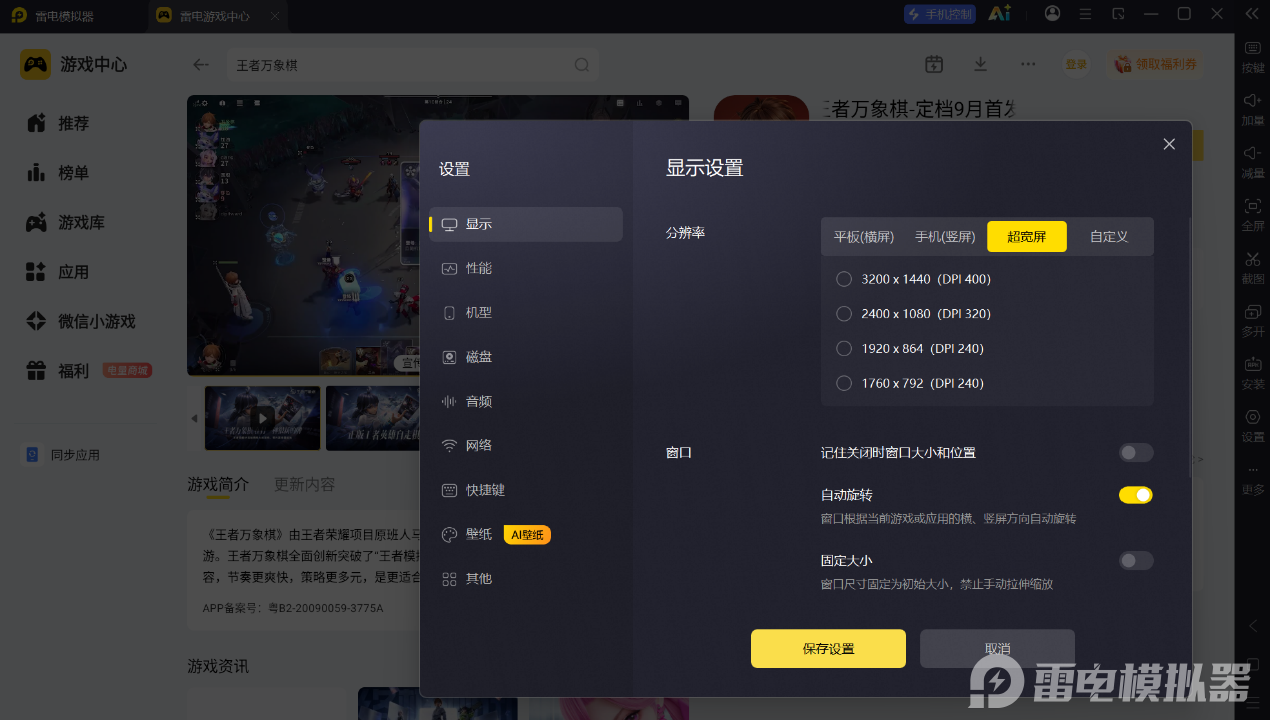Open 应用 in game center sidebar
Image resolution: width=1270 pixels, height=720 pixels.
tap(58, 272)
